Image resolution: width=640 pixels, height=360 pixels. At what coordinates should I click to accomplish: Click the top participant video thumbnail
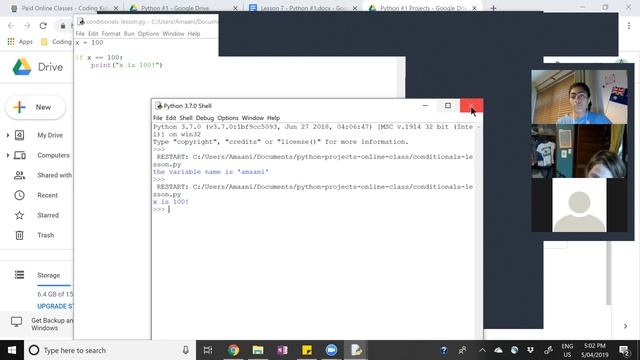pyautogui.click(x=579, y=97)
